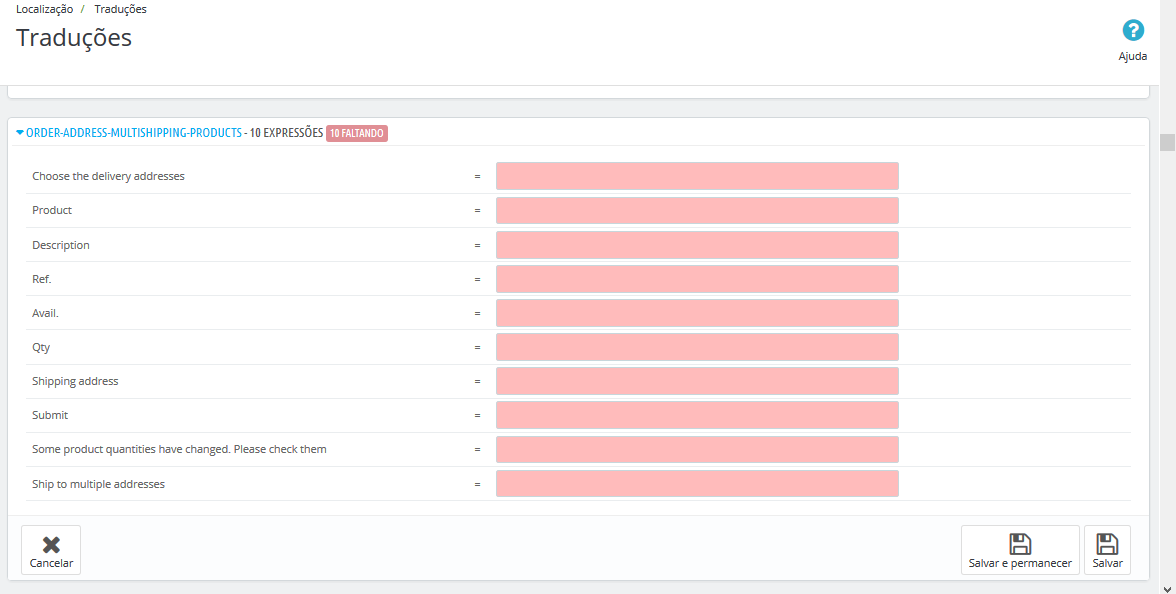Focus translation field for Choose the delivery addresses
This screenshot has width=1176, height=594.
(x=697, y=176)
